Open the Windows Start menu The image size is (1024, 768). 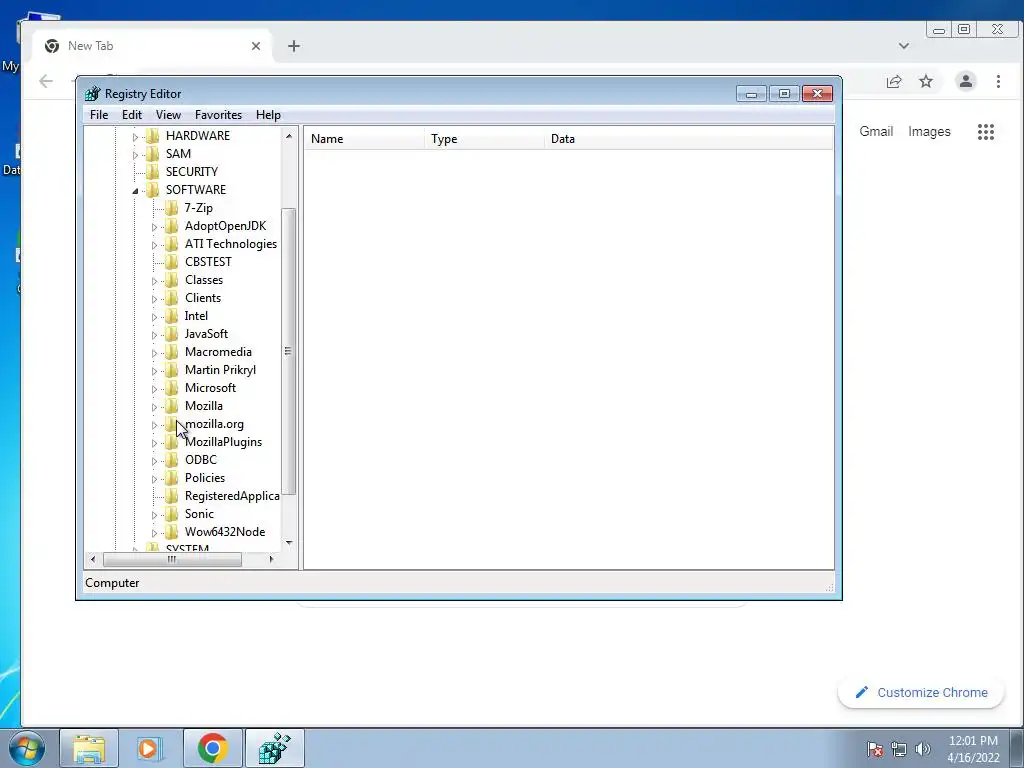(27, 748)
